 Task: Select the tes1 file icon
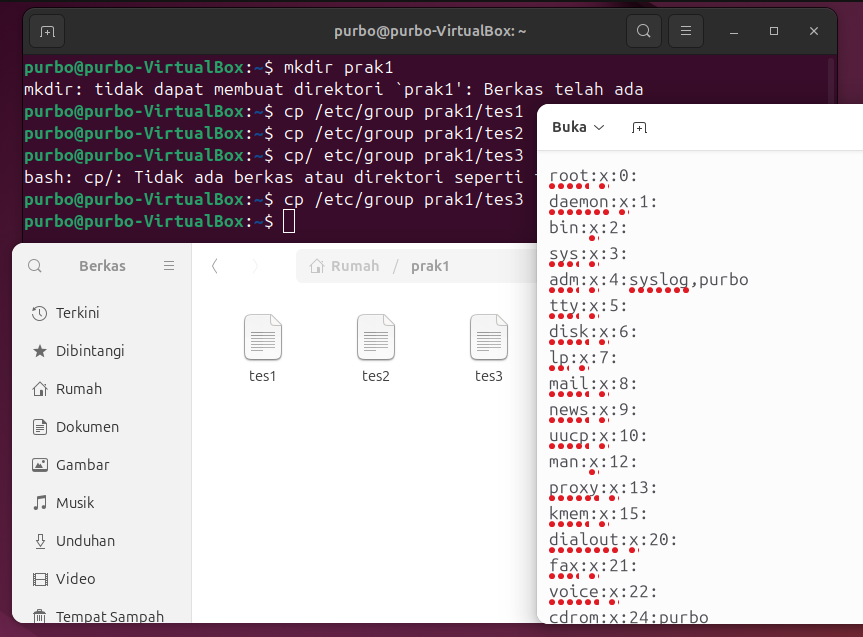[x=263, y=337]
